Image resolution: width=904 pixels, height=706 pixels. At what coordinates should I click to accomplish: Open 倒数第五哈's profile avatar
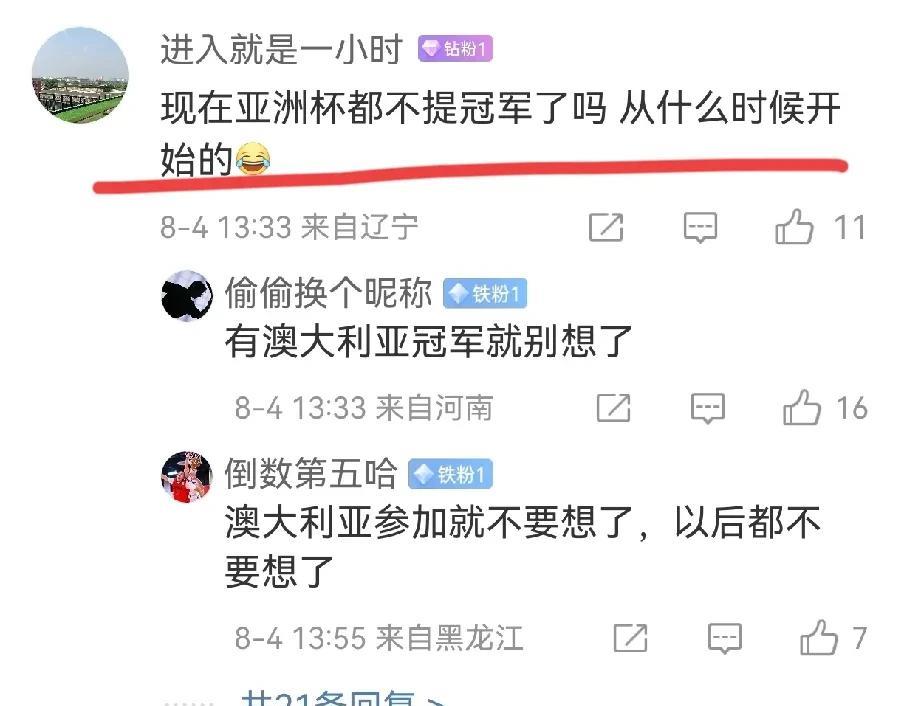[187, 477]
